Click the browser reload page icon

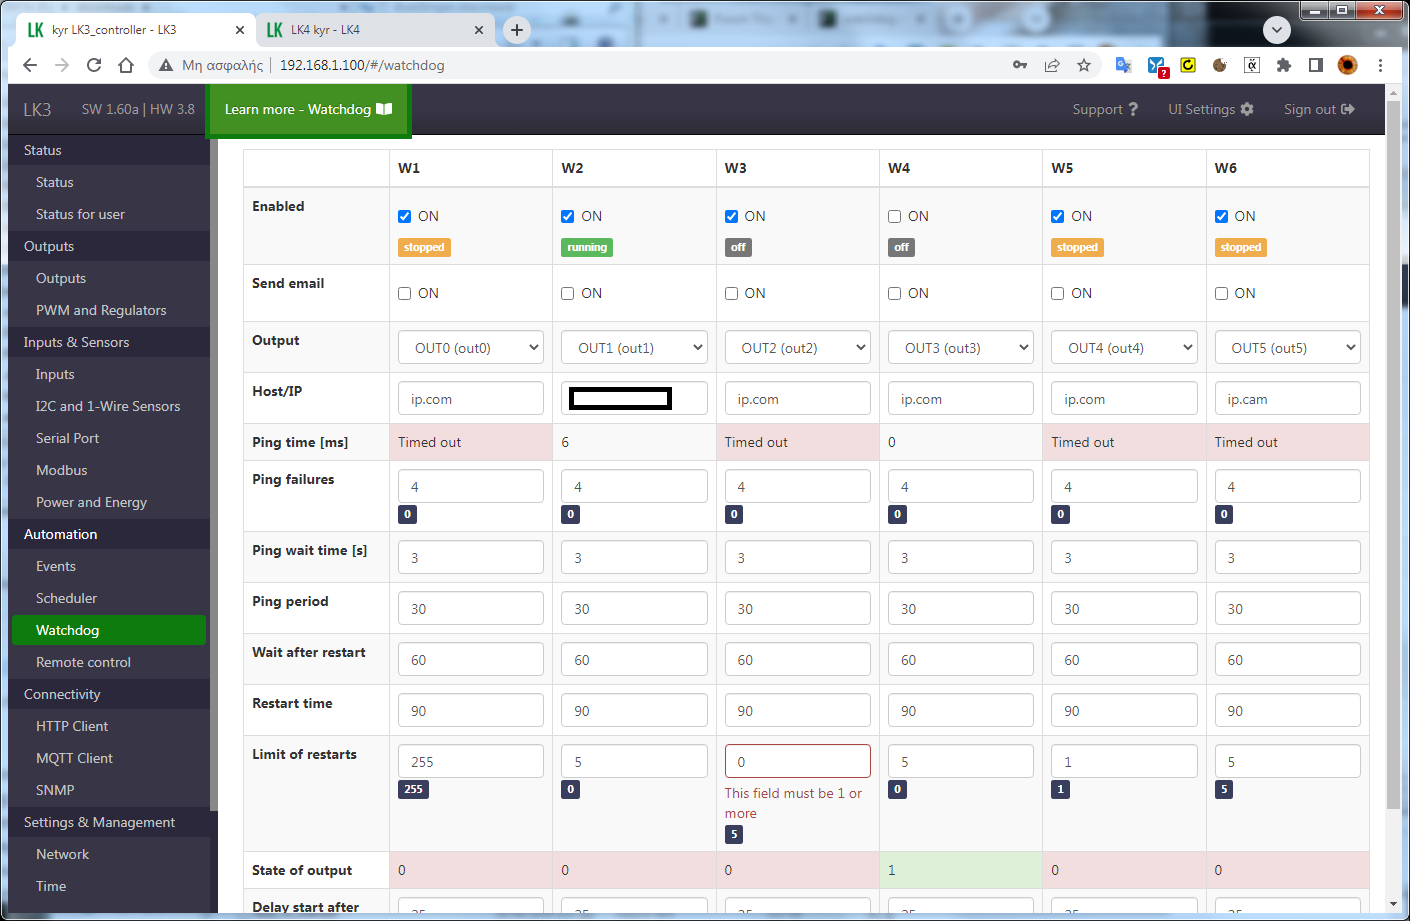coord(94,65)
